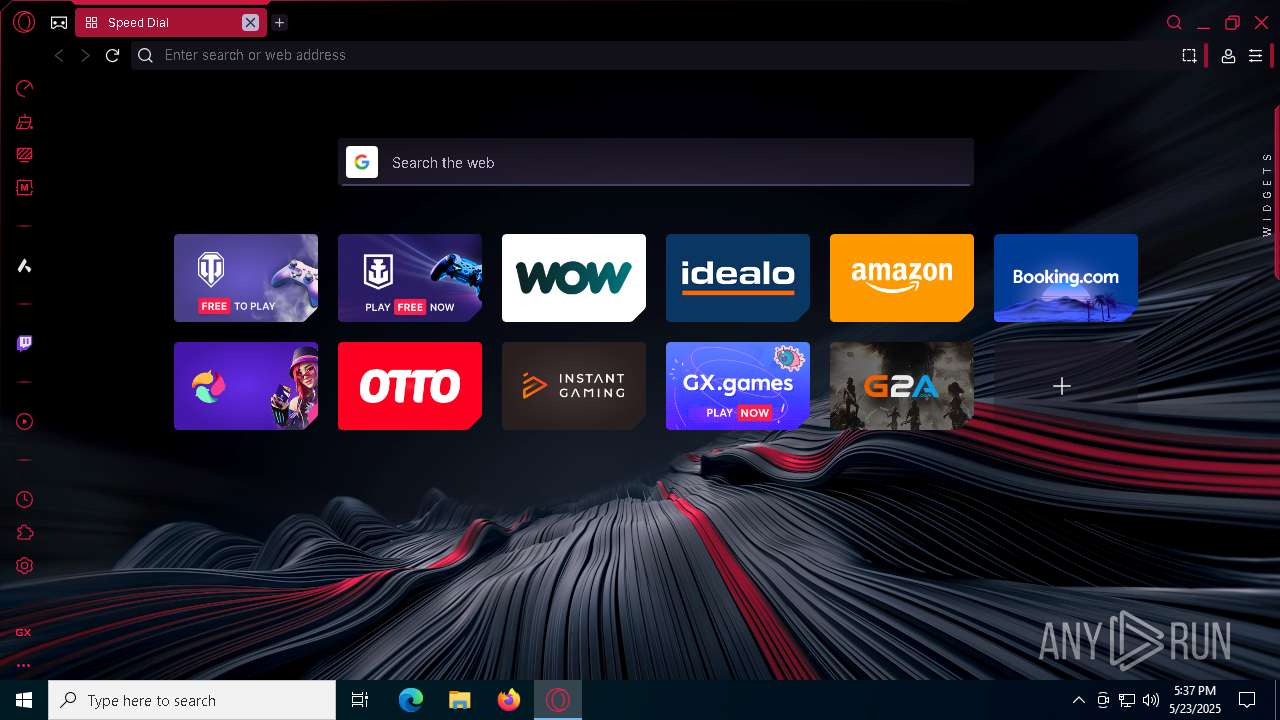The width and height of the screenshot is (1280, 720).
Task: Click the GX icon in sidebar
Action: pos(23,632)
